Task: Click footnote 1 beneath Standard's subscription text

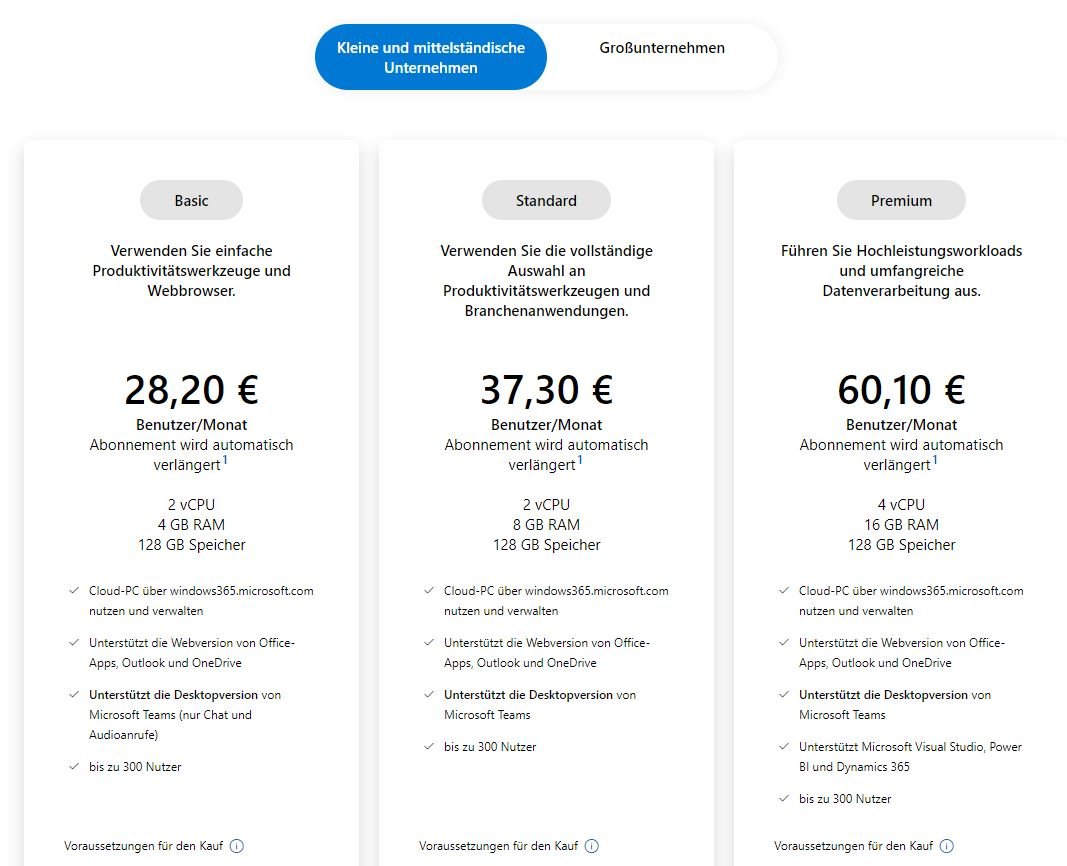Action: [x=580, y=458]
